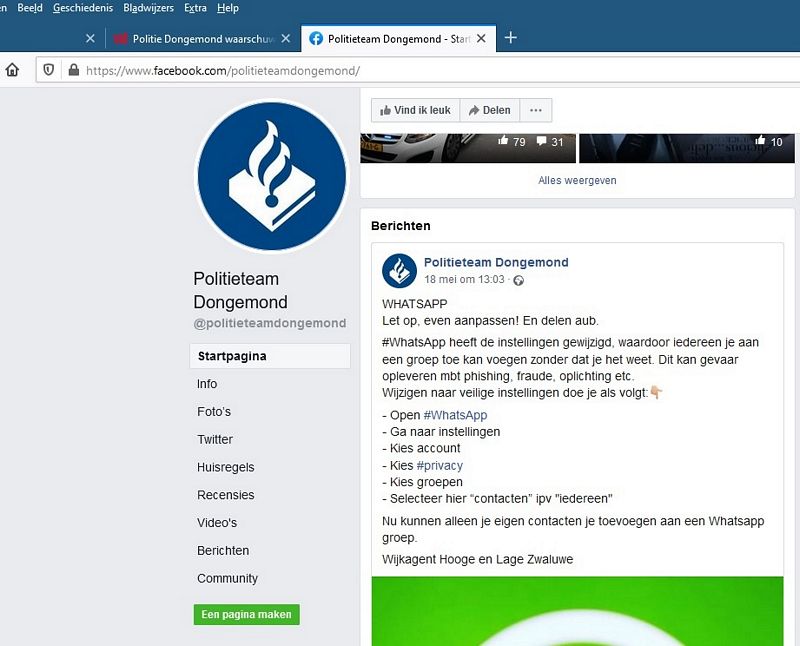The width and height of the screenshot is (800, 646).
Task: Click the green WhatsApp post image
Action: (577, 611)
